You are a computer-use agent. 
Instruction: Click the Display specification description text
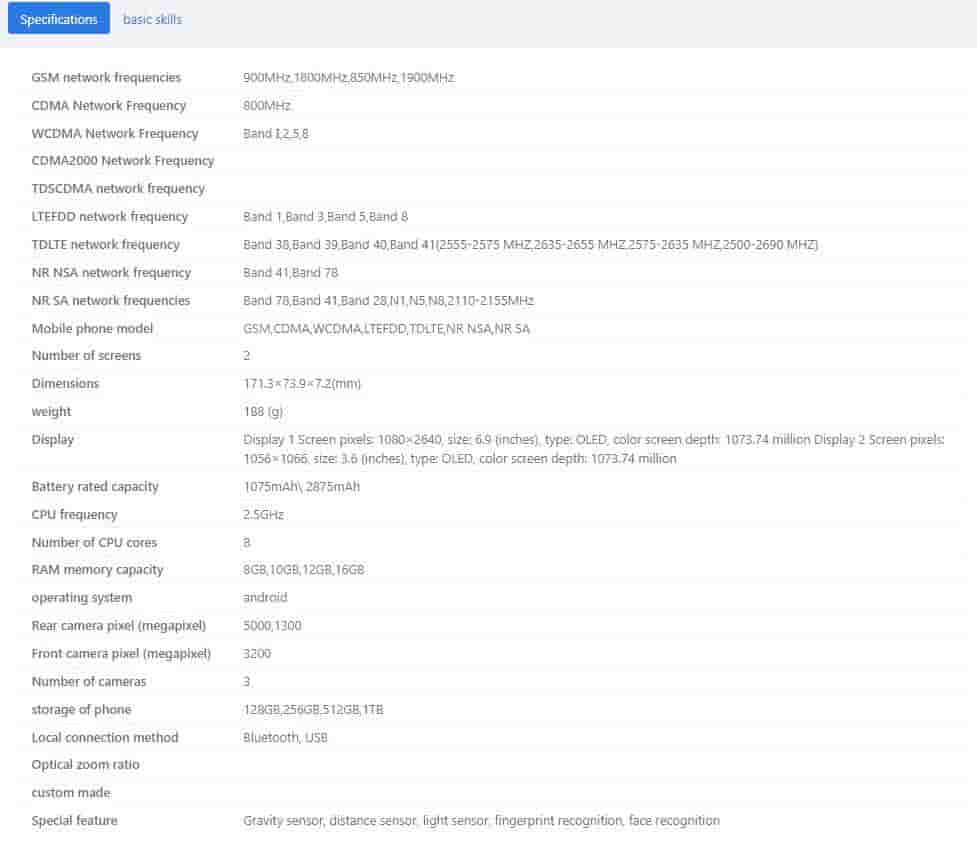(x=593, y=449)
